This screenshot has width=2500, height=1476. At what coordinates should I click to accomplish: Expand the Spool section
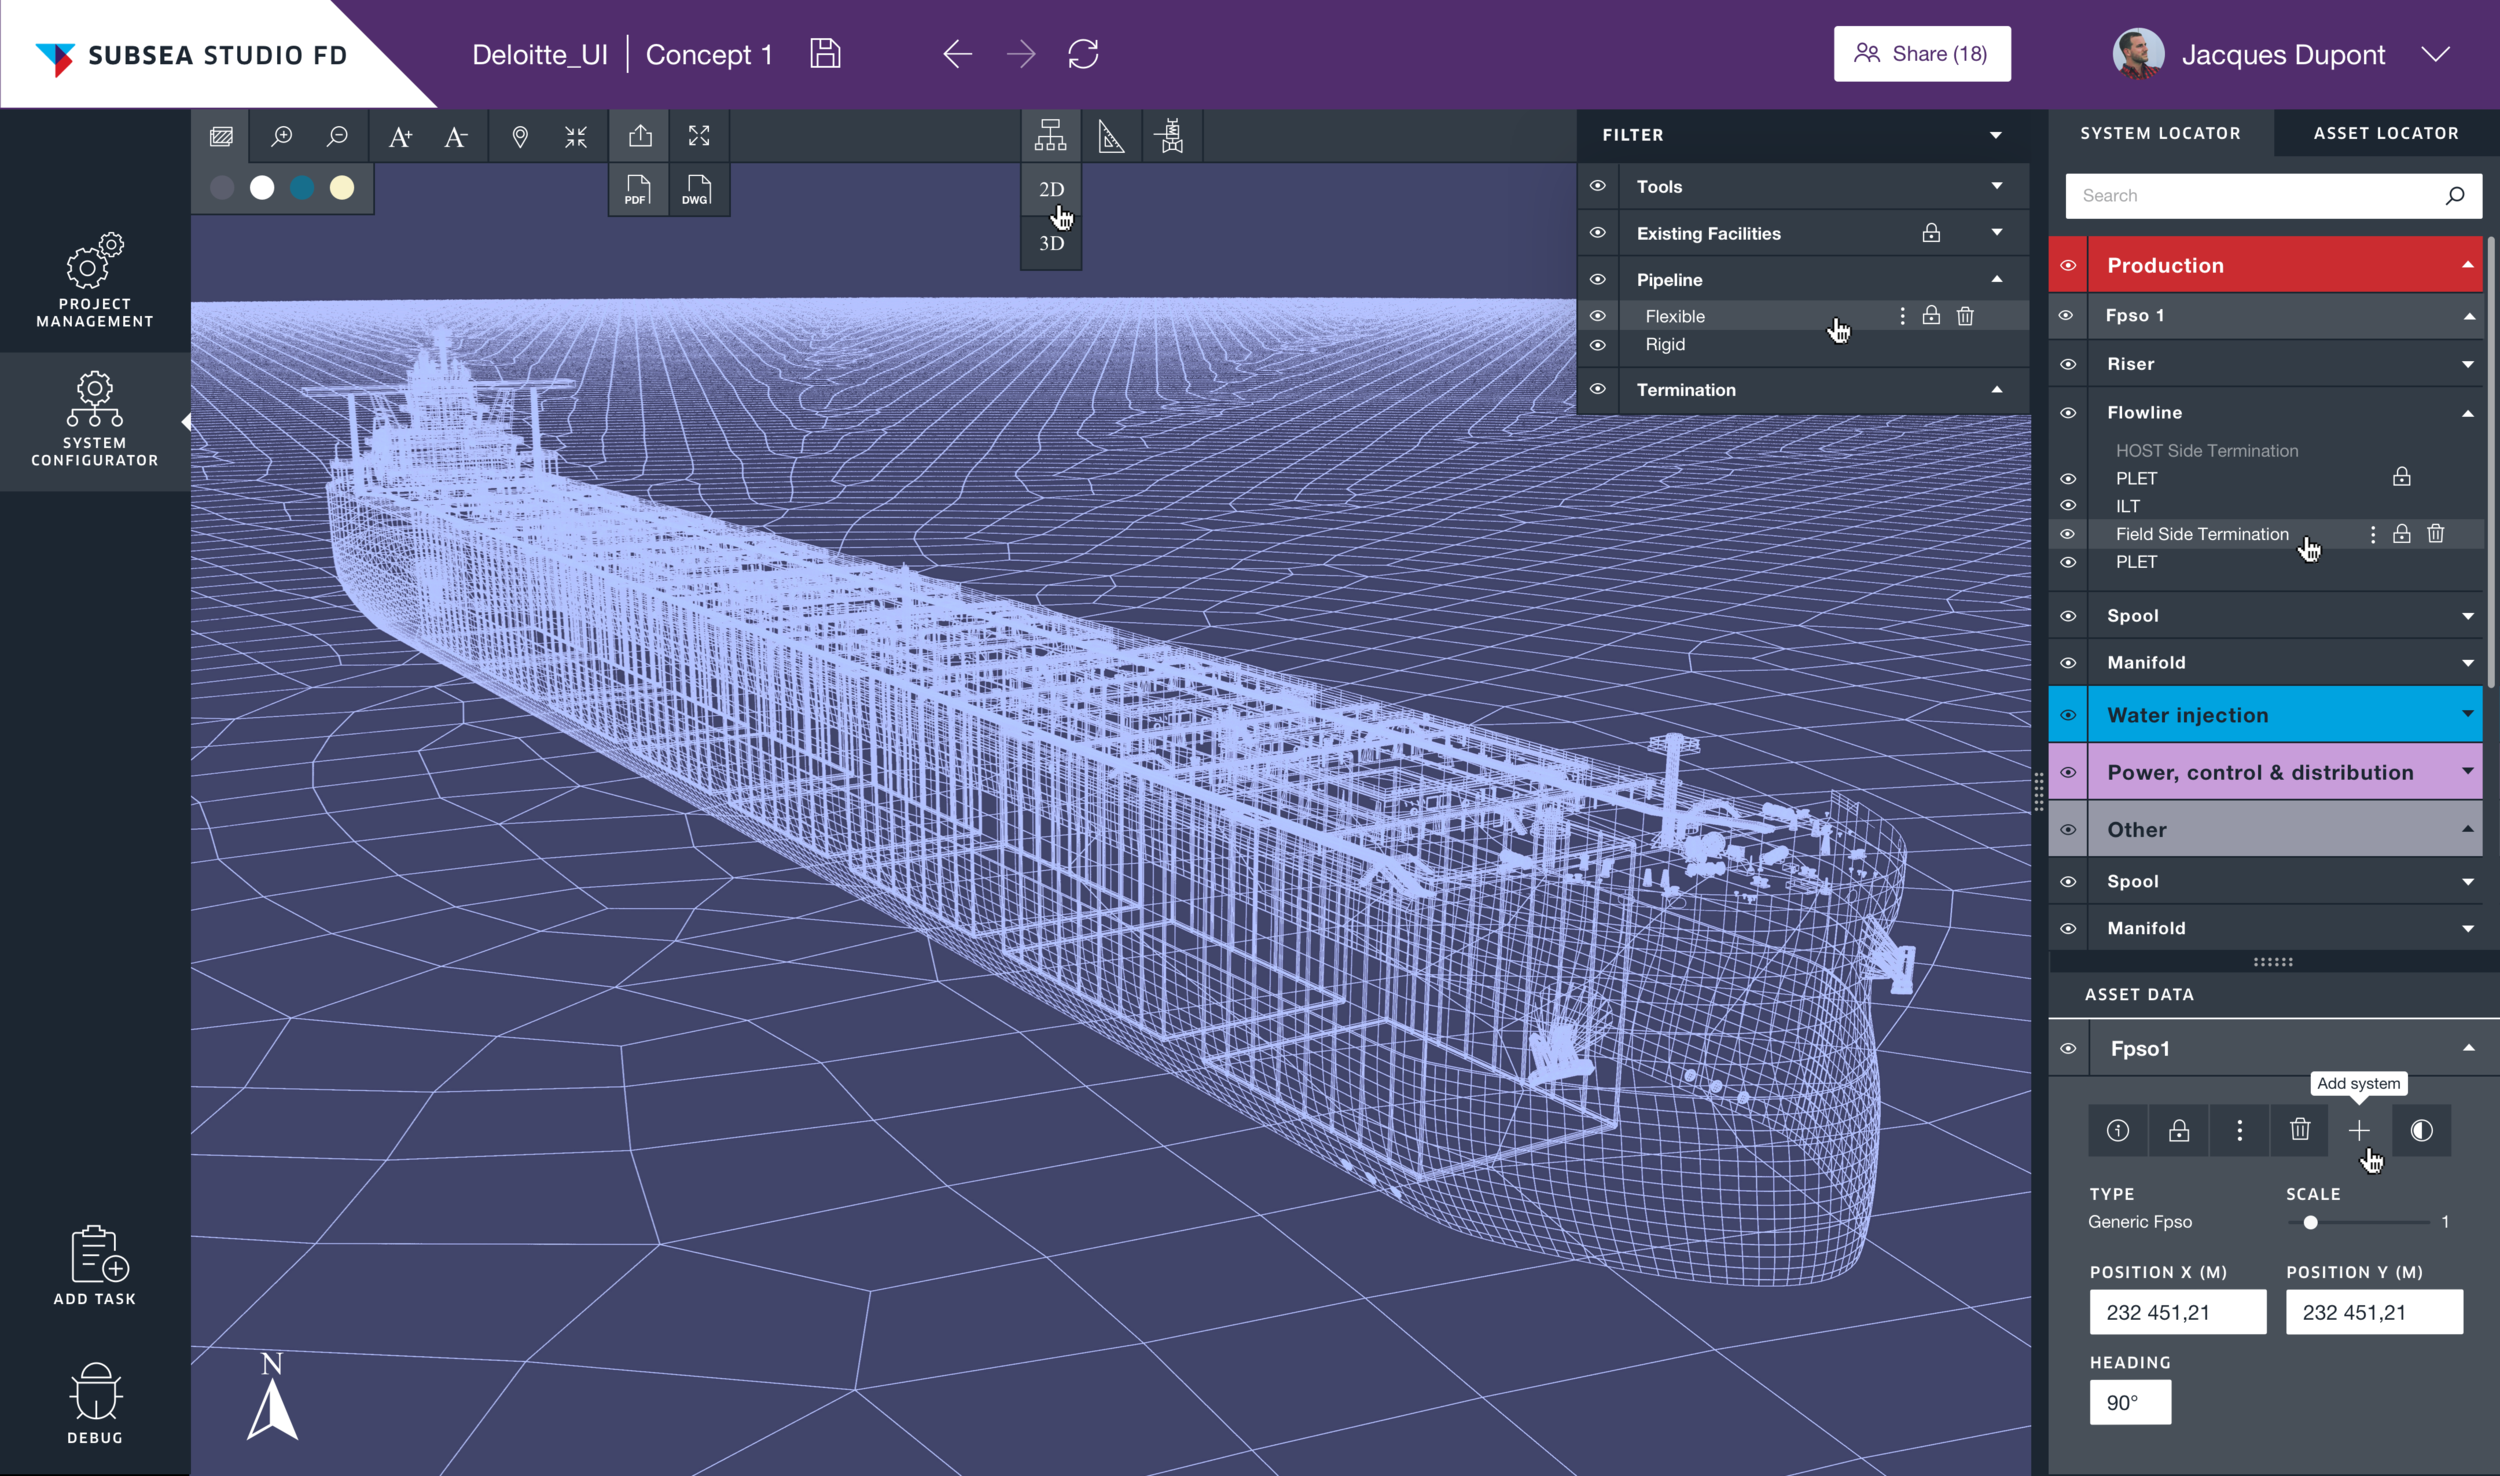(2466, 615)
